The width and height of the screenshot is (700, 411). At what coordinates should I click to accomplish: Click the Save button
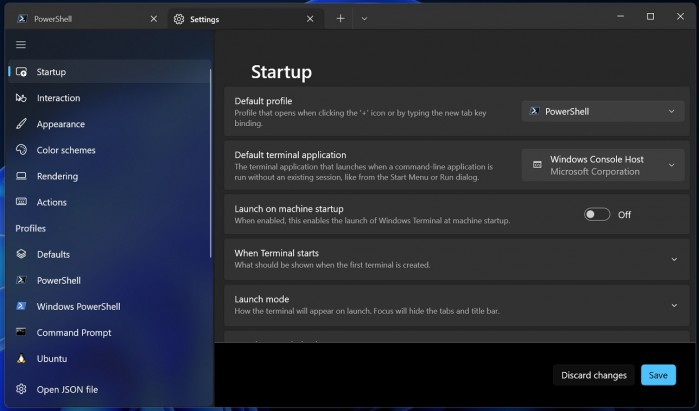[657, 375]
